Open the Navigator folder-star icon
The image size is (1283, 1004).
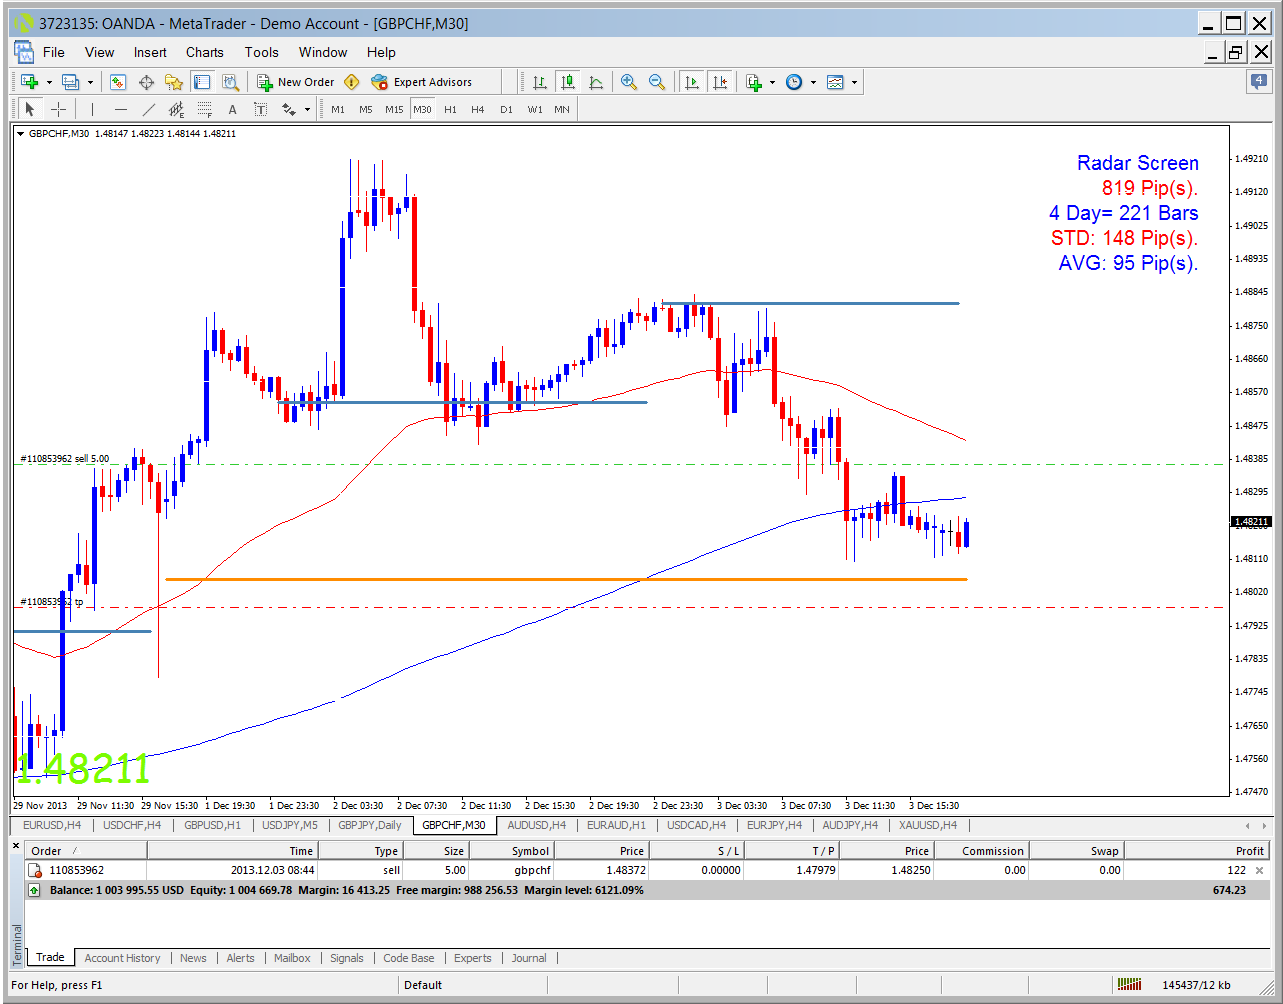click(x=174, y=82)
